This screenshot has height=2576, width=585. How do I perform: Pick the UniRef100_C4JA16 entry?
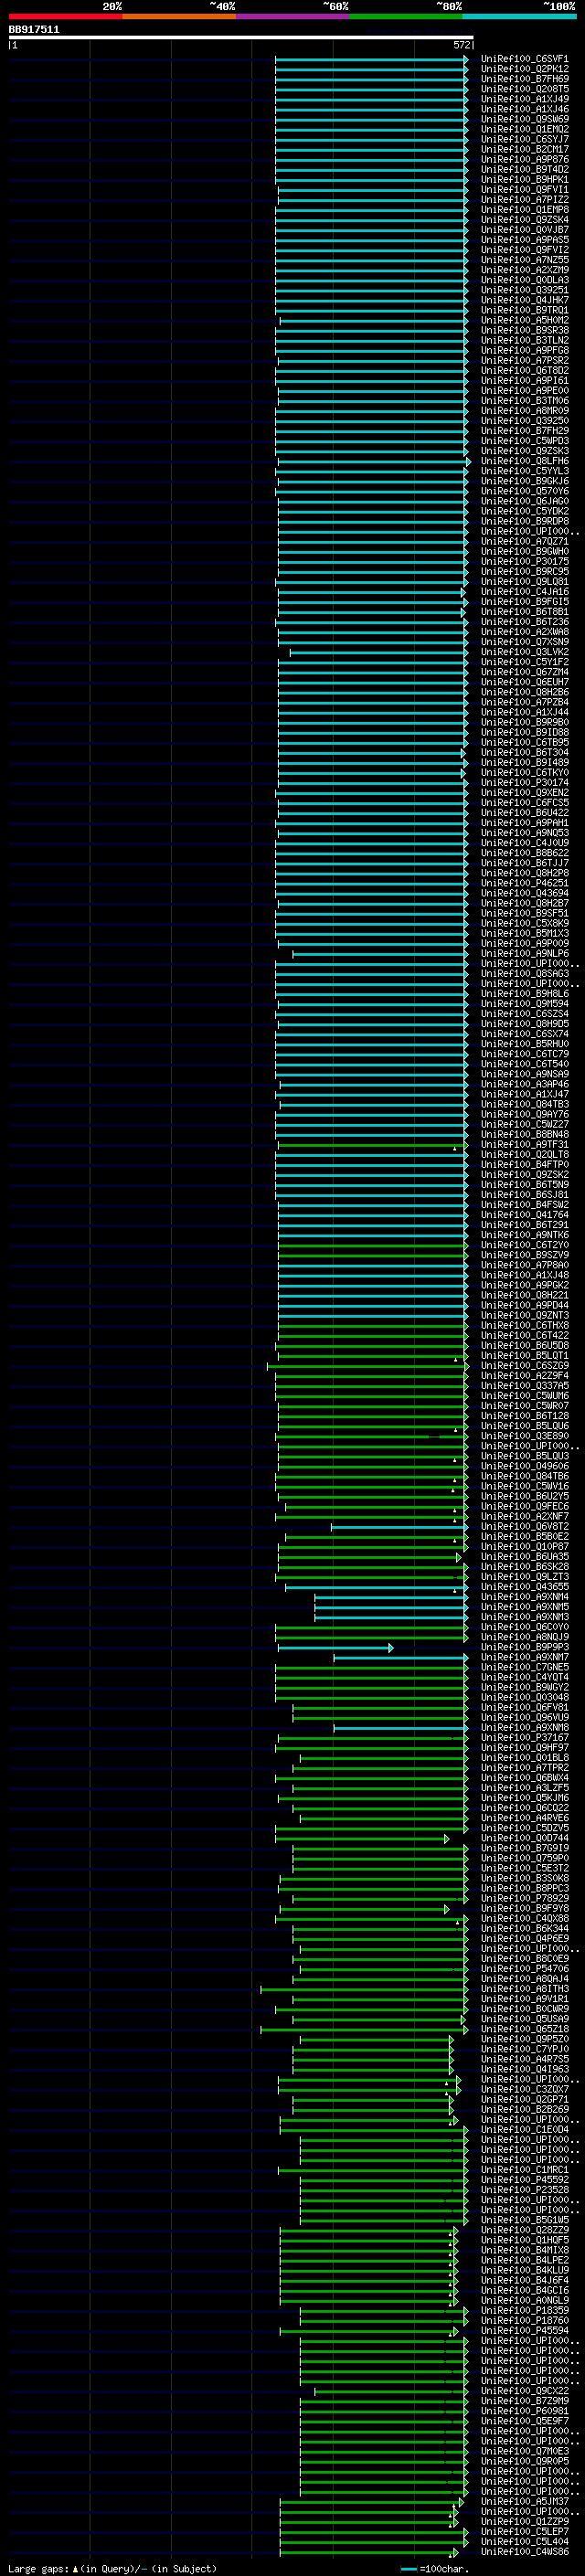coord(525,592)
